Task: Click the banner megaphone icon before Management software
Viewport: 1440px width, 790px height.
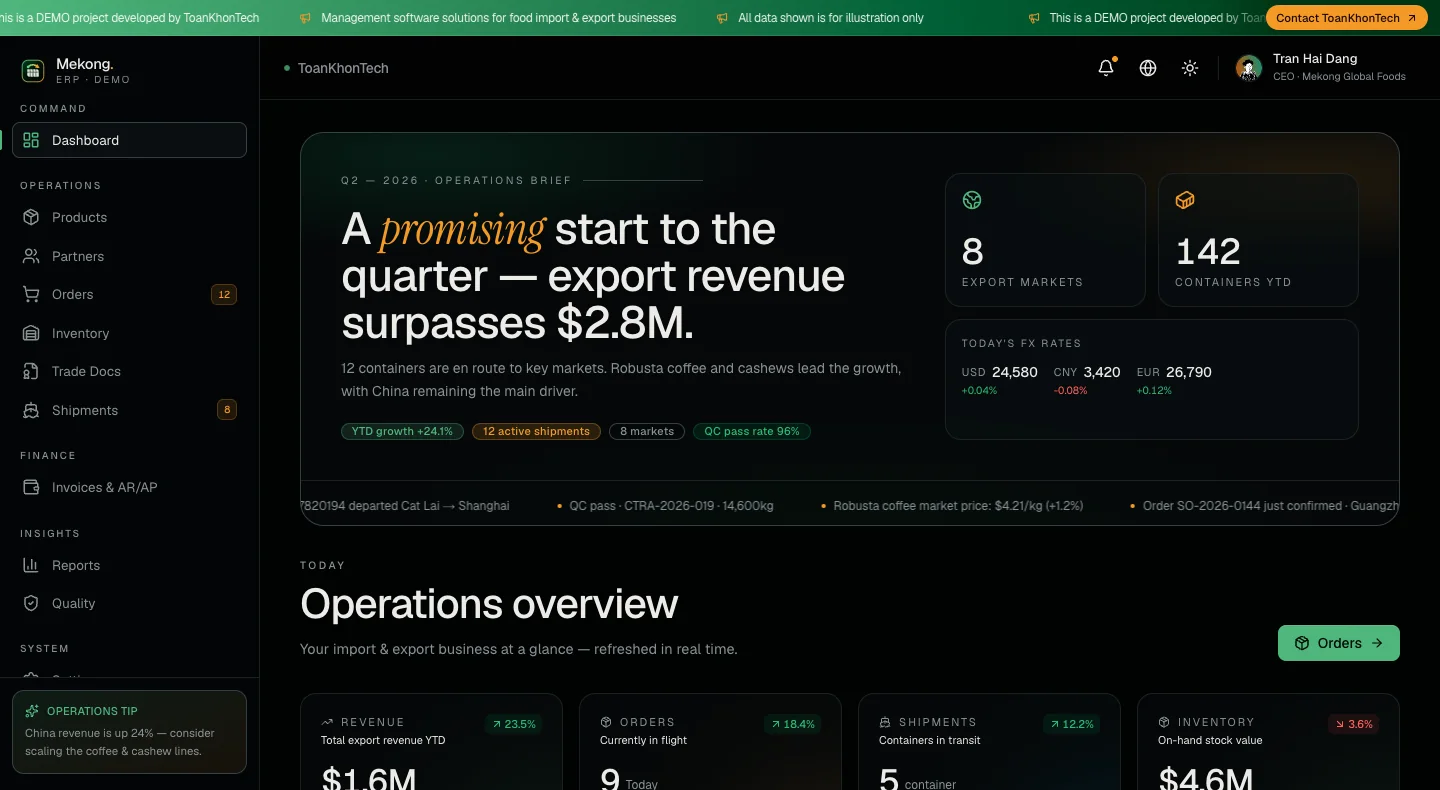Action: (304, 18)
